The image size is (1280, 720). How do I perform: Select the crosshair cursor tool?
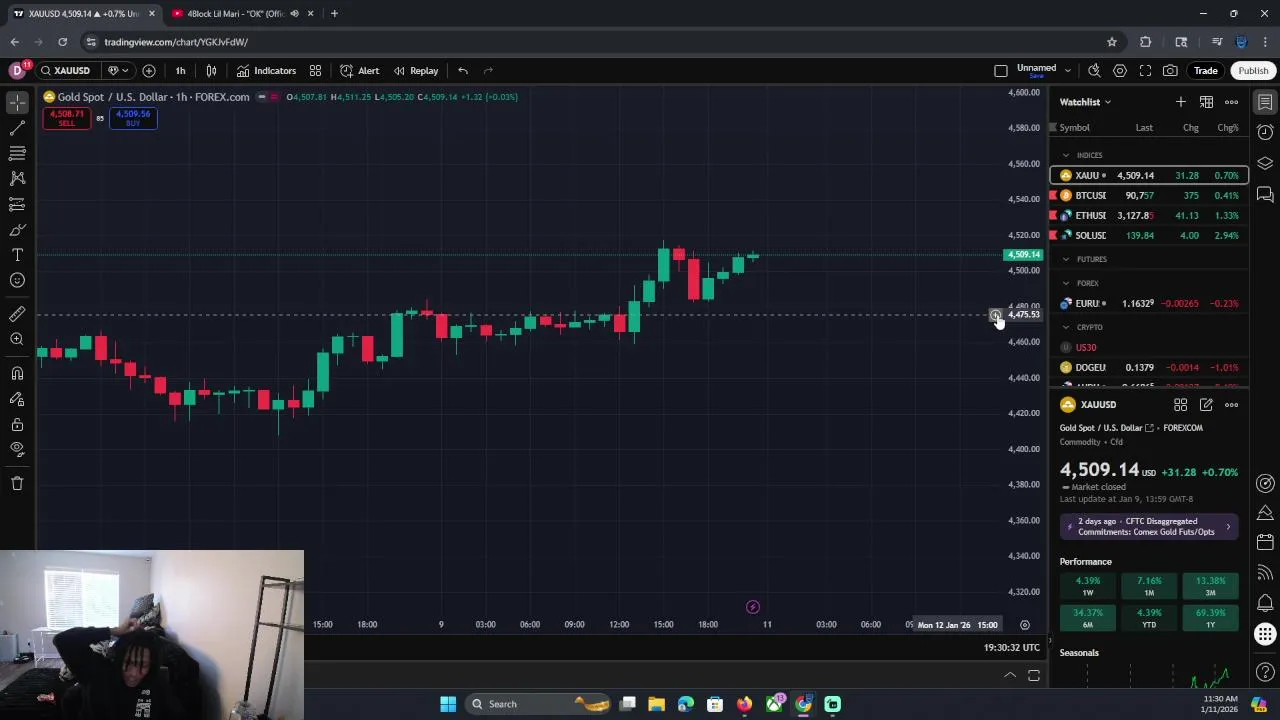point(17,102)
